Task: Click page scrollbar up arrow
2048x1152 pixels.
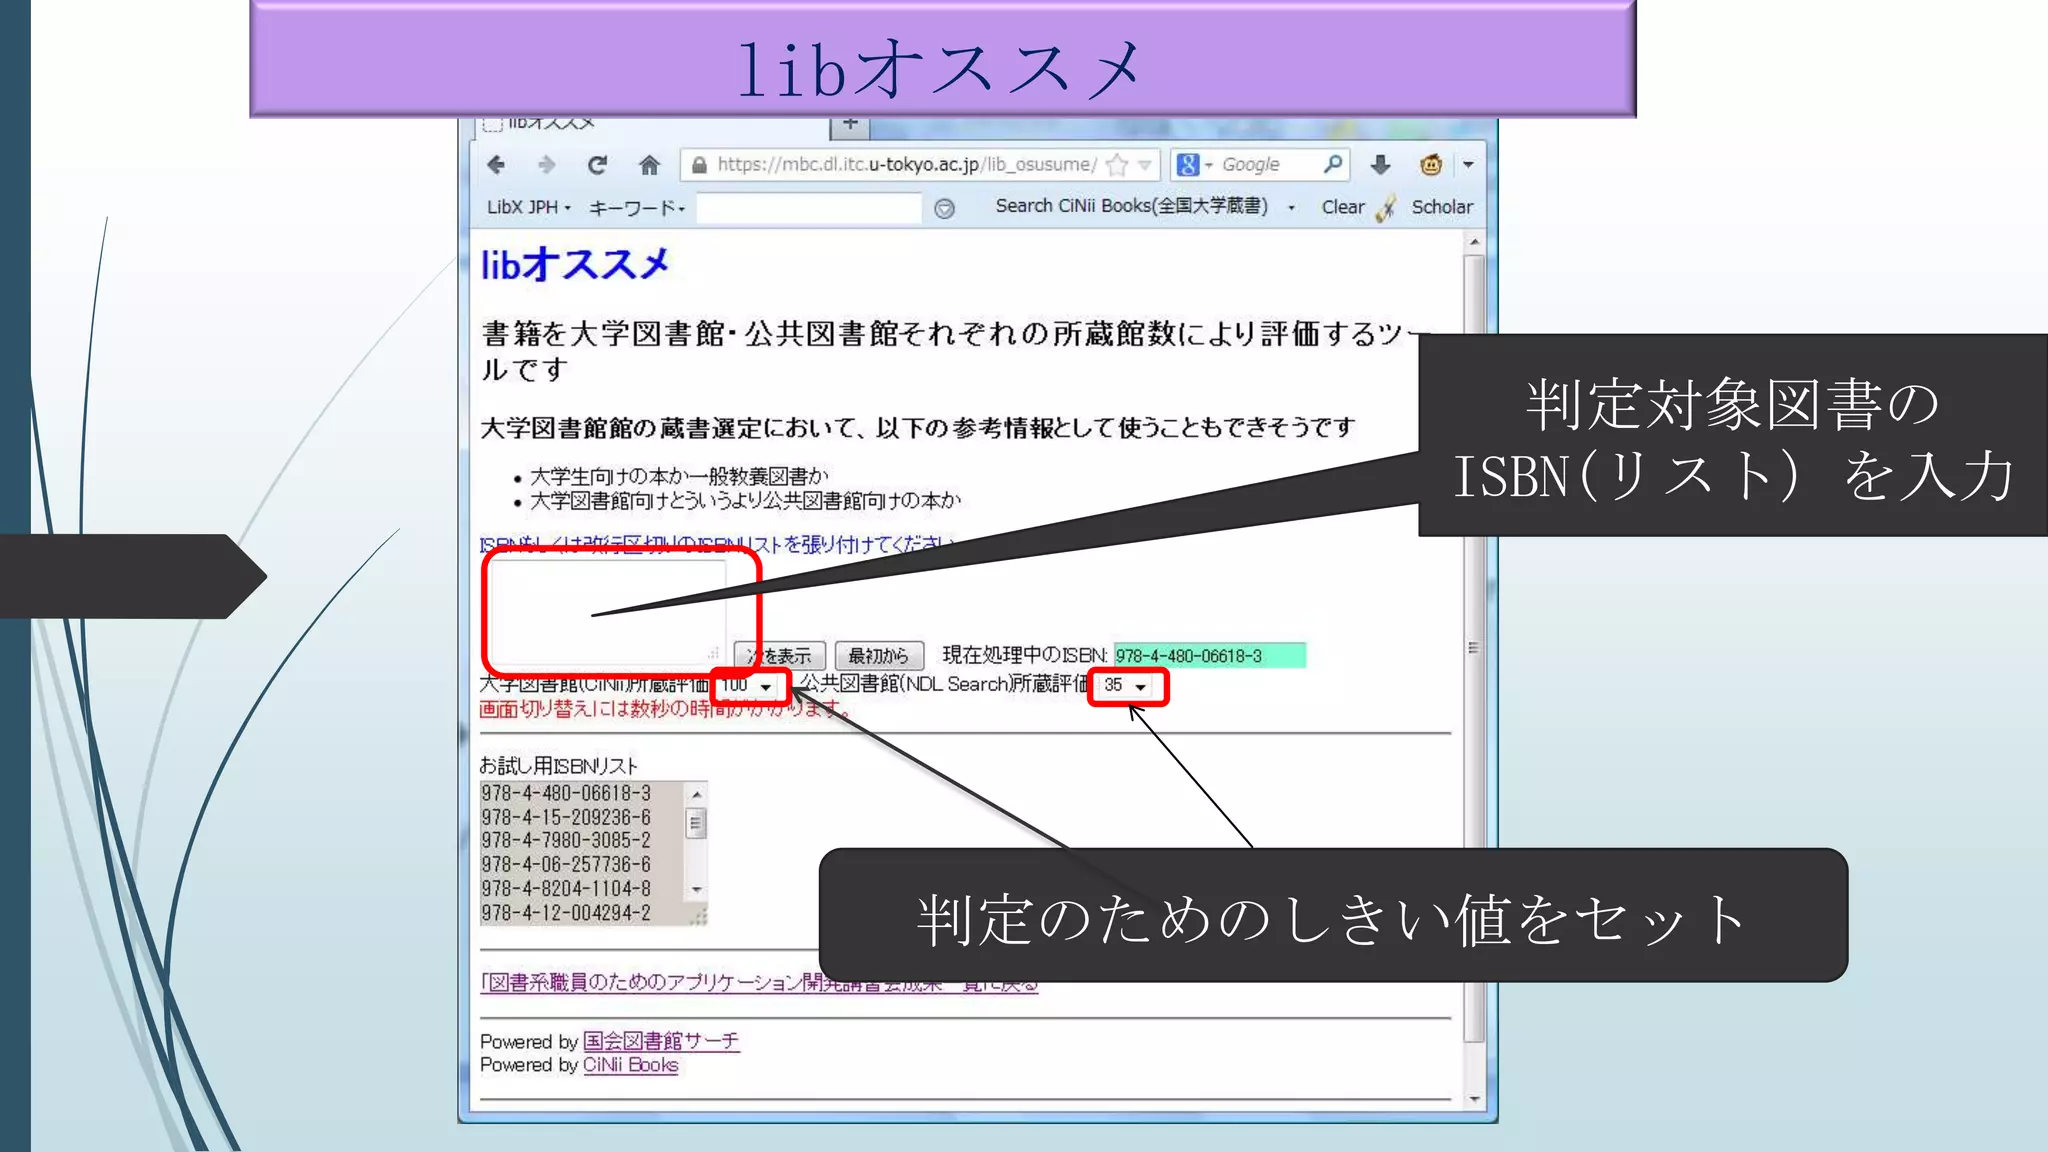Action: click(1474, 242)
